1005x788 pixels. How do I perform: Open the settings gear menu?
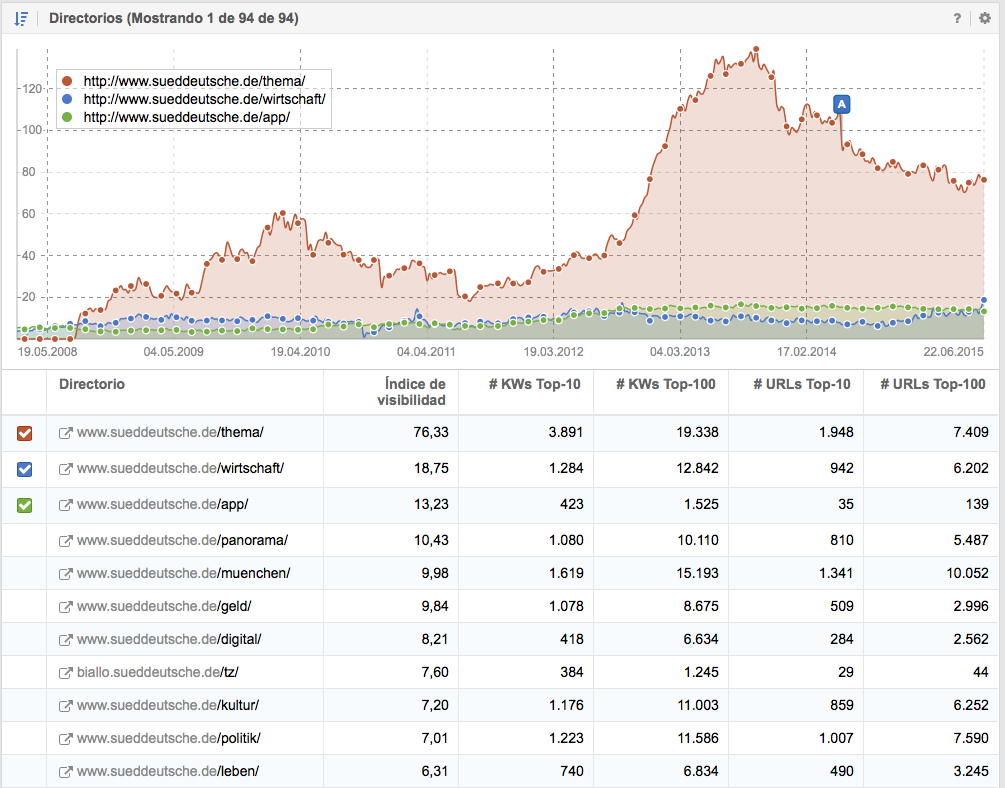point(985,18)
